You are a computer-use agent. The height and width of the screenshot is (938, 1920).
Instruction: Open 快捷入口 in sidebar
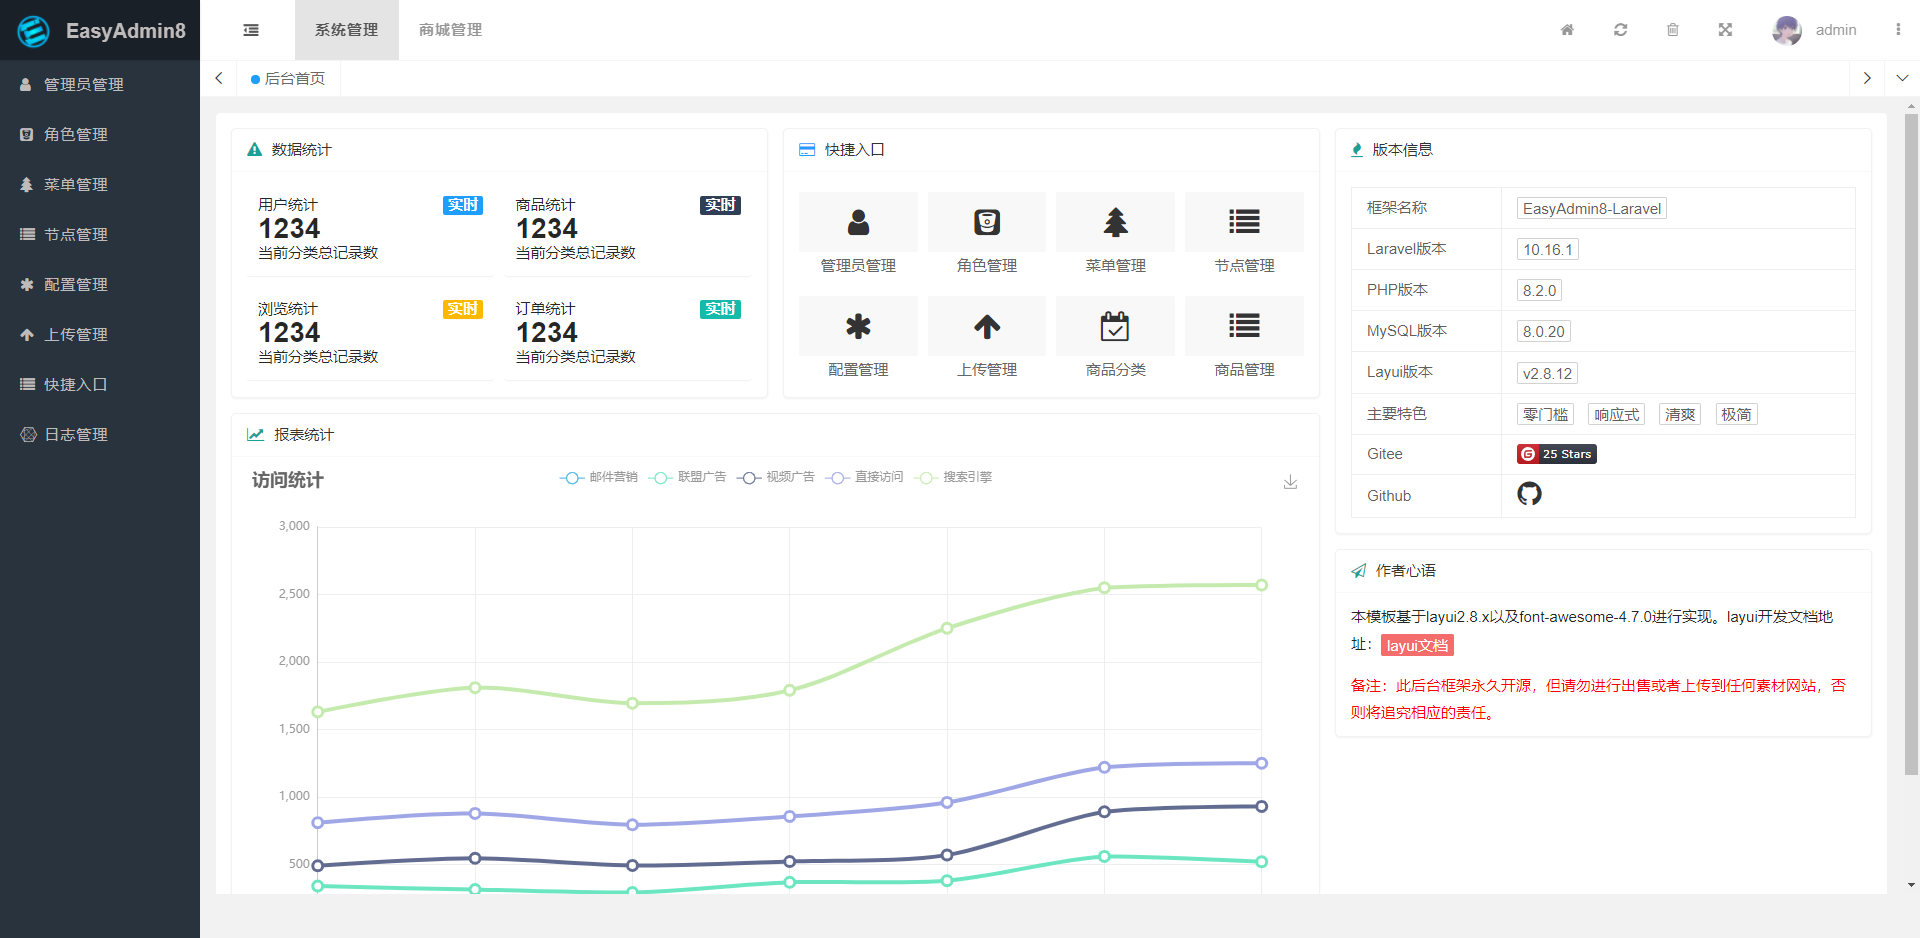point(100,385)
